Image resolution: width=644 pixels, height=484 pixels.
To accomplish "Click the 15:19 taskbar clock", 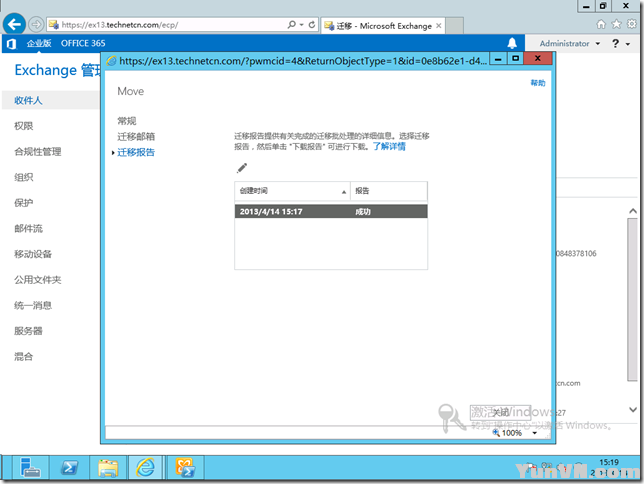I will (x=609, y=462).
